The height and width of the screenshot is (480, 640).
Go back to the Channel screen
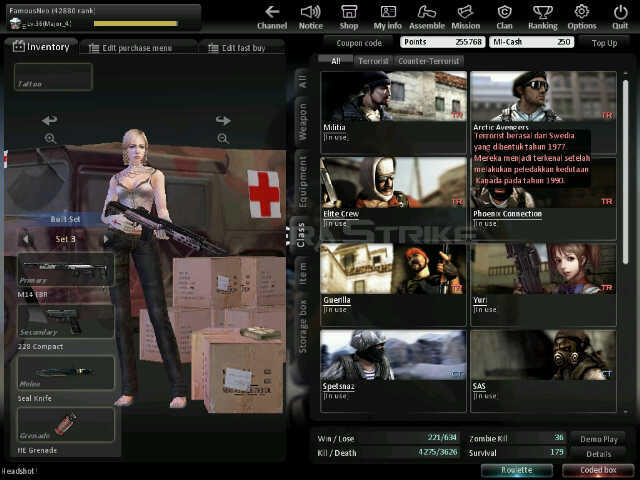click(272, 18)
